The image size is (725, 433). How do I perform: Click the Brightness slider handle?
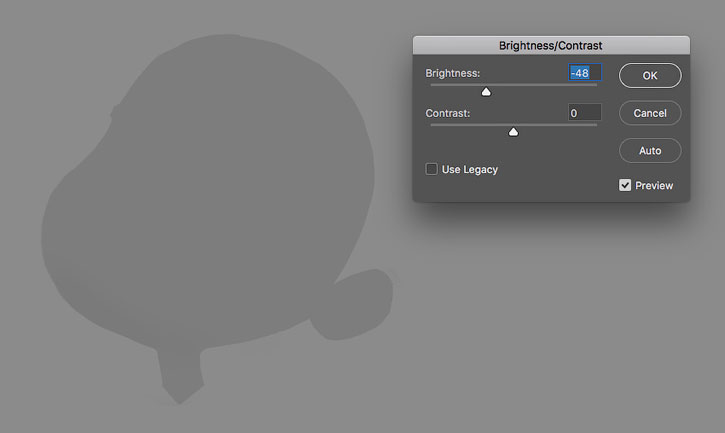click(x=486, y=92)
